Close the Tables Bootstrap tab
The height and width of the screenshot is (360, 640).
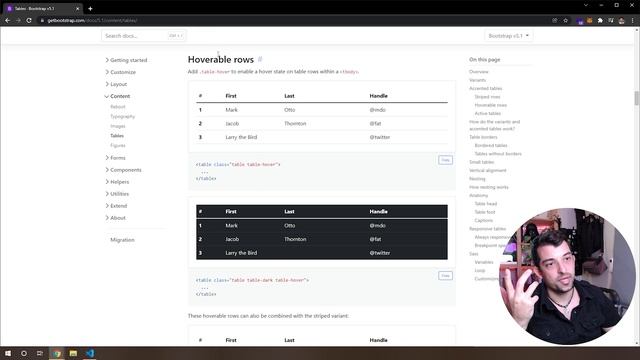tap(77, 9)
